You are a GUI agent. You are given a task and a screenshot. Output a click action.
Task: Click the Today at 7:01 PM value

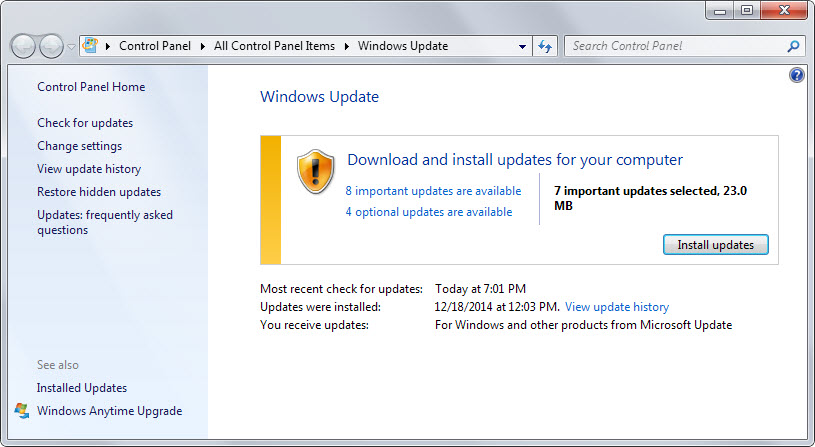click(480, 288)
